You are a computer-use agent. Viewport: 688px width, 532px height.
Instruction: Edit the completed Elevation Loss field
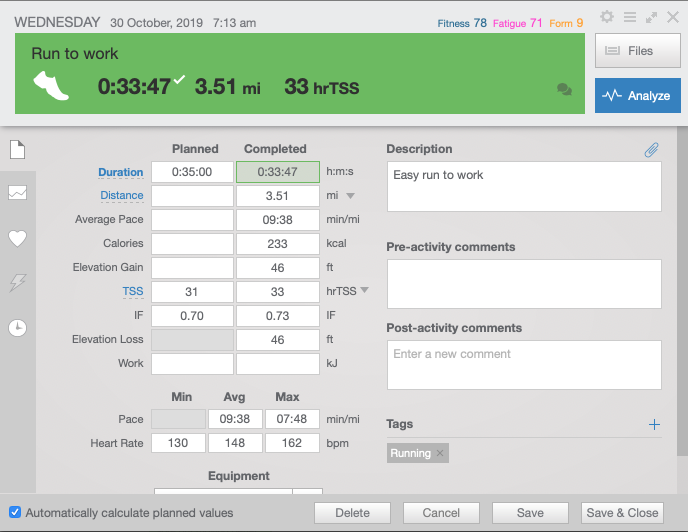tap(278, 340)
